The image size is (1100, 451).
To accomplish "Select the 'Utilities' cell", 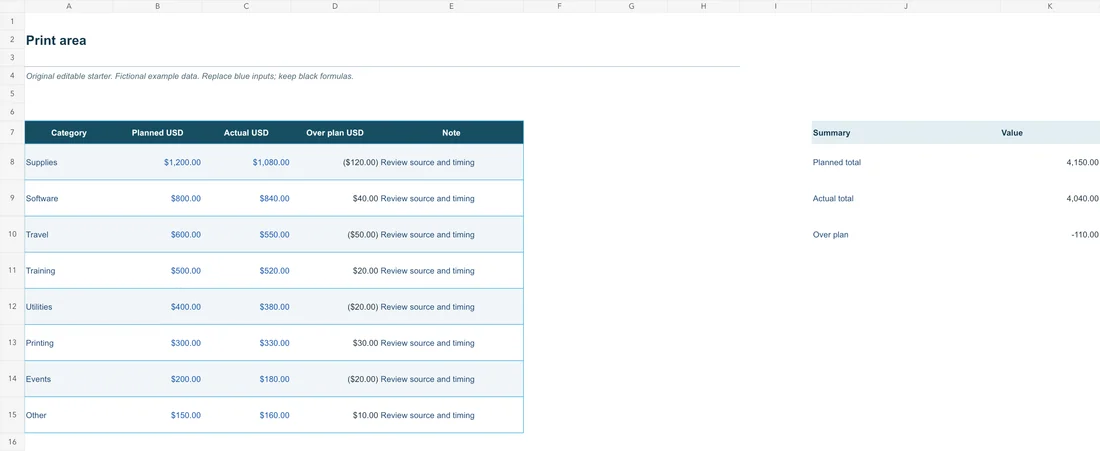I will tap(69, 307).
